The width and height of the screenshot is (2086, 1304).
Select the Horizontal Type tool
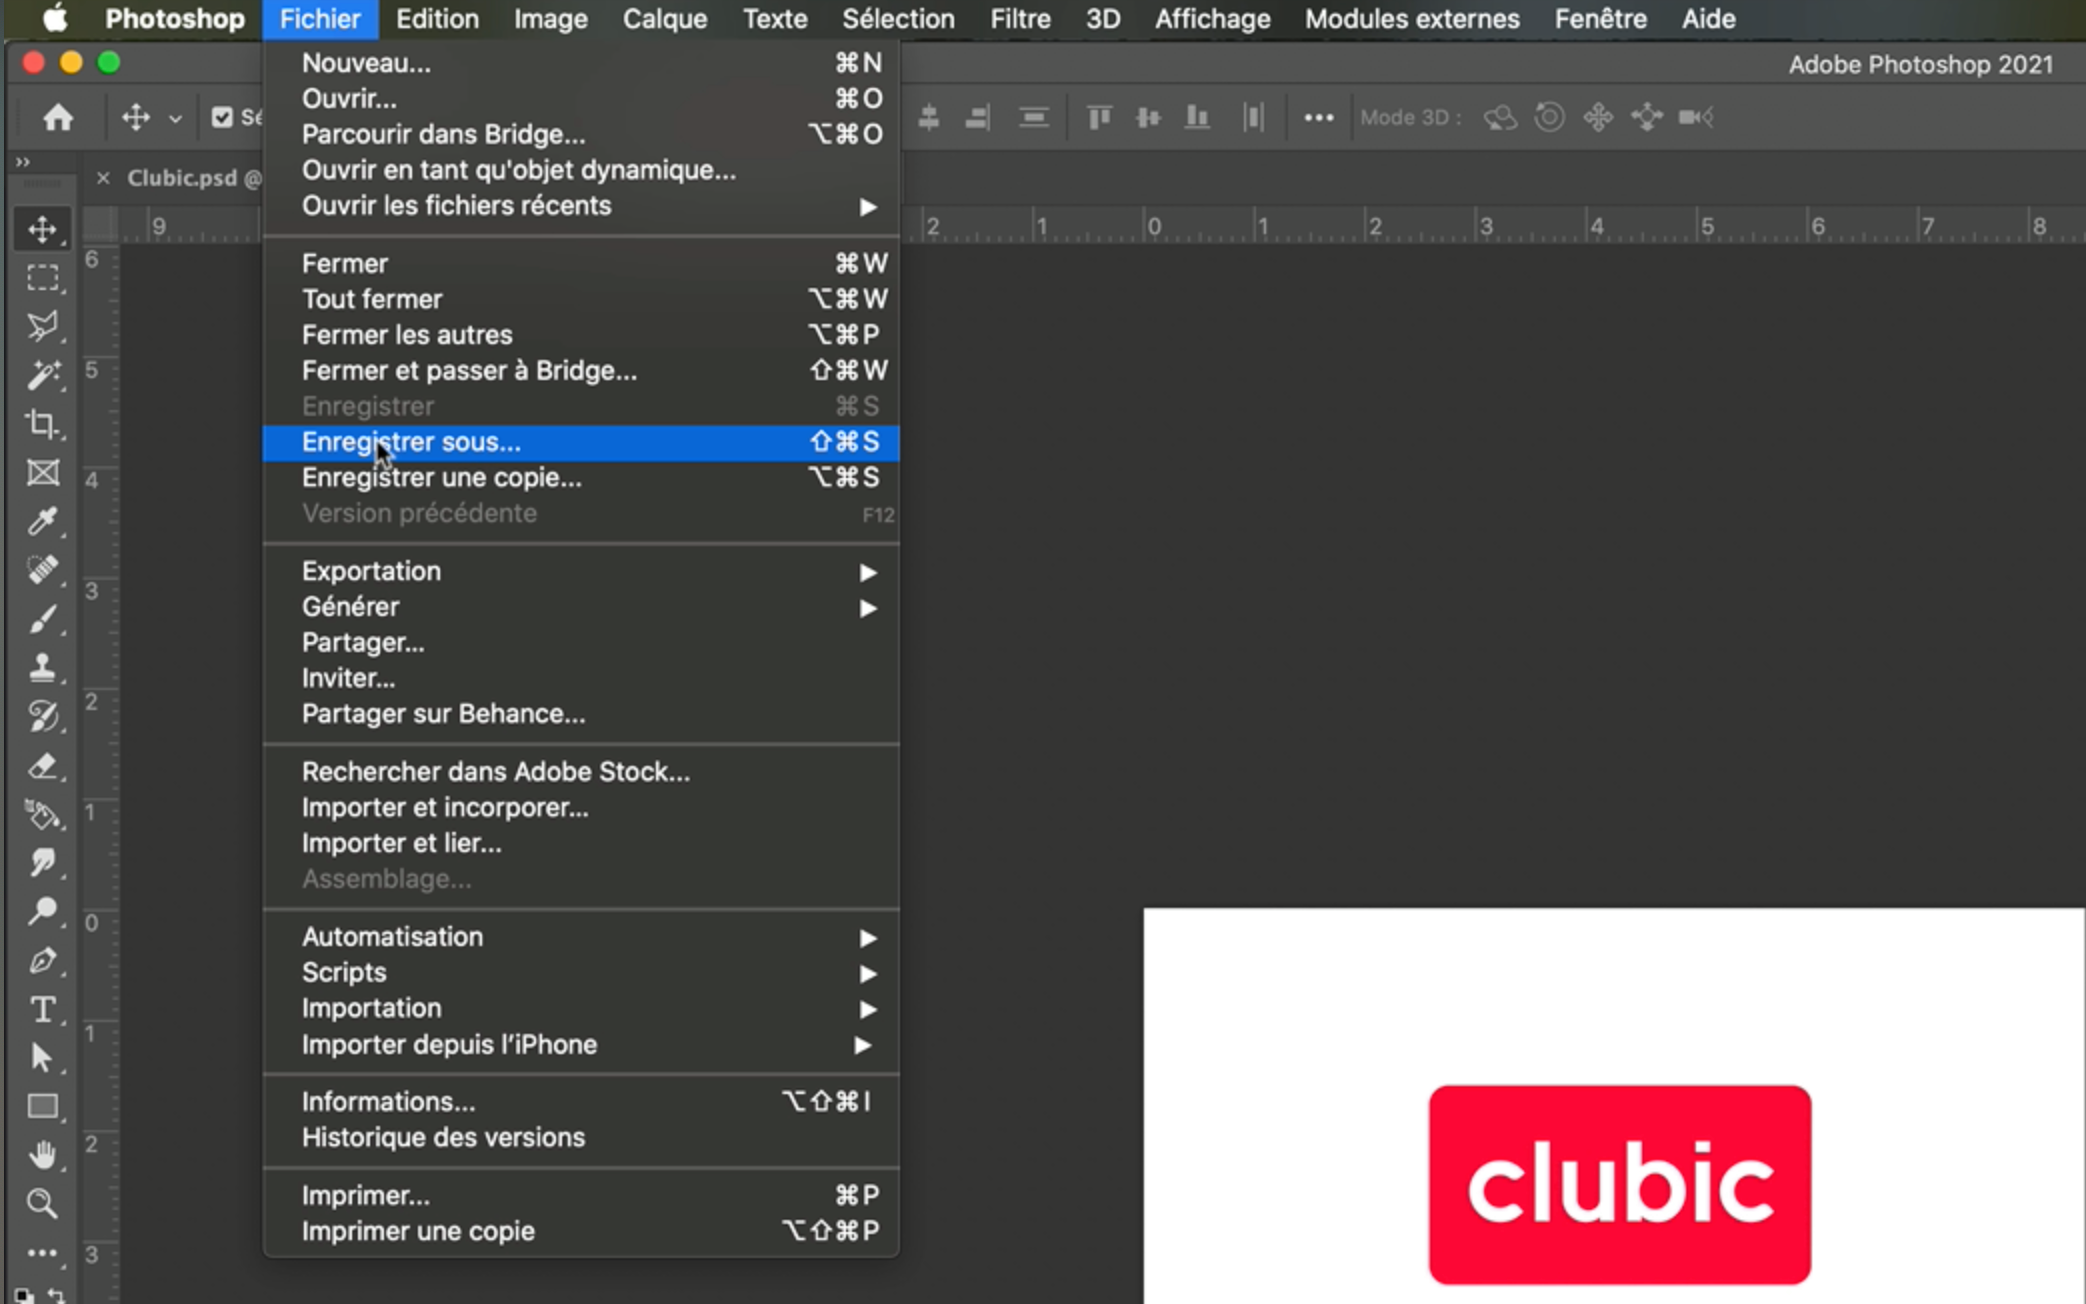pos(42,1009)
